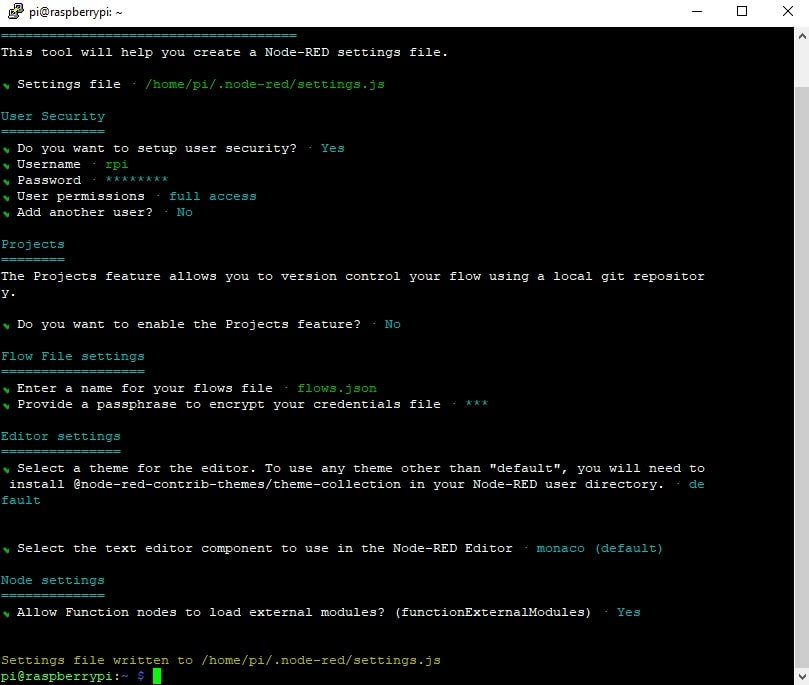Image resolution: width=809 pixels, height=685 pixels.
Task: Click the 'User Security' heading
Action: point(53,116)
